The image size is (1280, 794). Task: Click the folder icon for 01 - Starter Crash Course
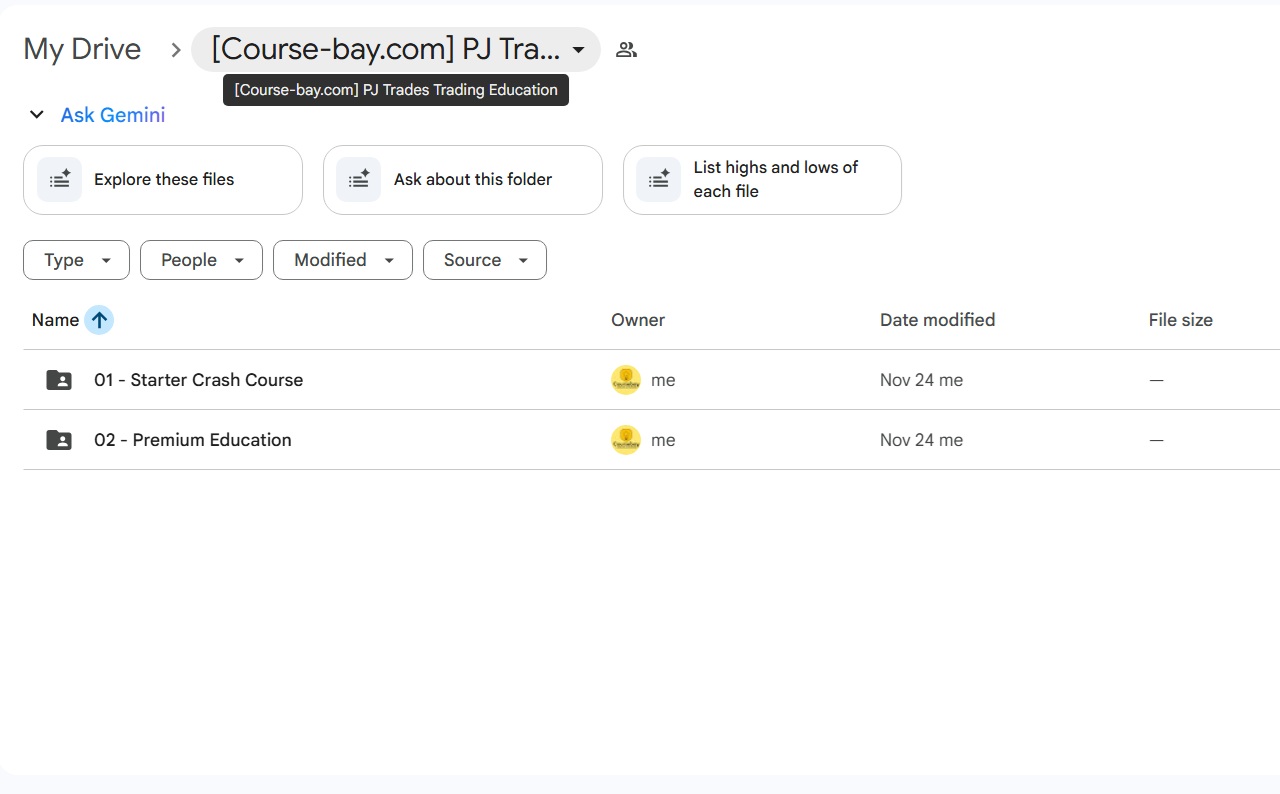[59, 380]
